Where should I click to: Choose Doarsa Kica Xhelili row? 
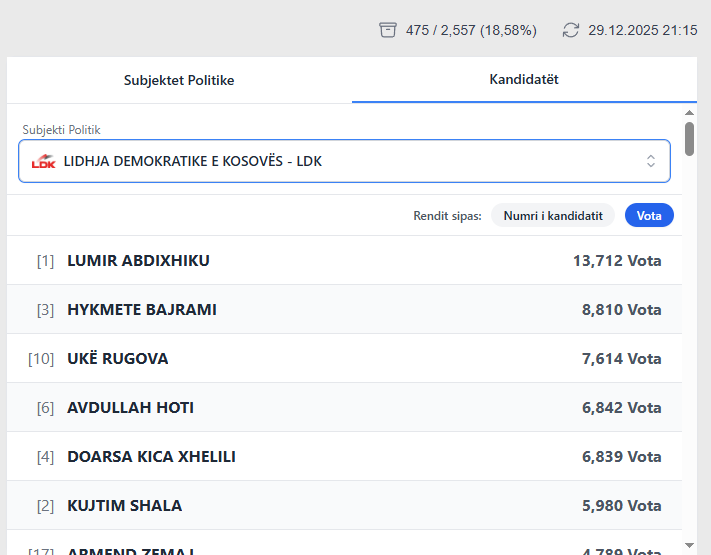pyautogui.click(x=345, y=457)
